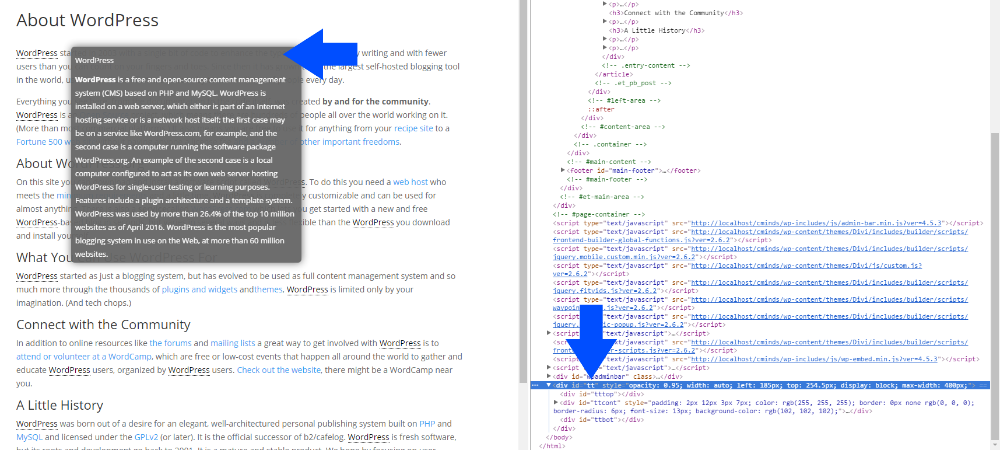1000x450 pixels.
Task: Select the div id="ttbot" row
Action: coord(603,420)
